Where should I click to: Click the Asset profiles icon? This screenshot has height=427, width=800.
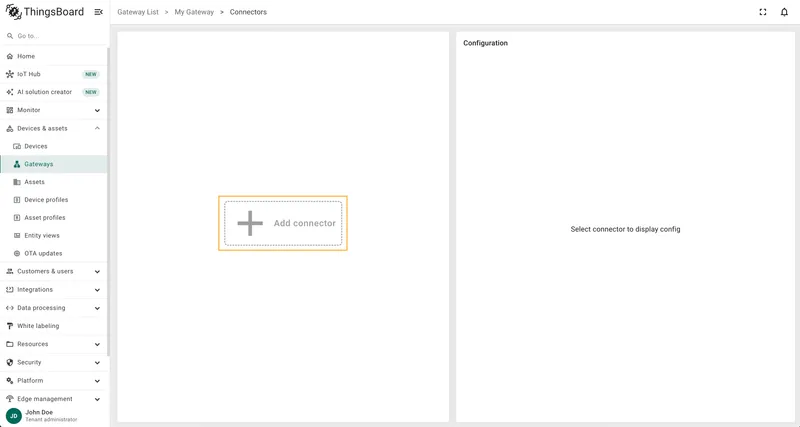17,217
